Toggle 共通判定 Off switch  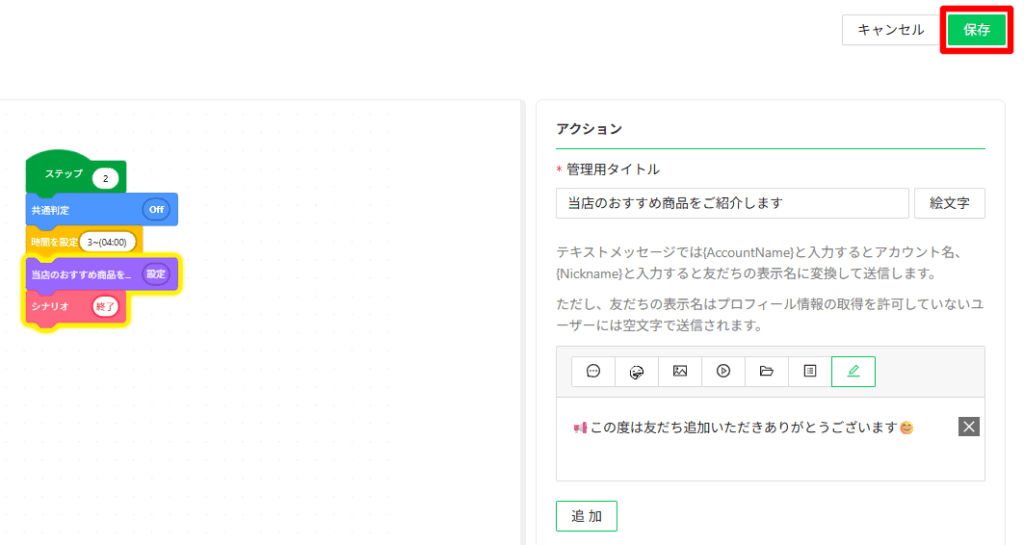point(156,210)
